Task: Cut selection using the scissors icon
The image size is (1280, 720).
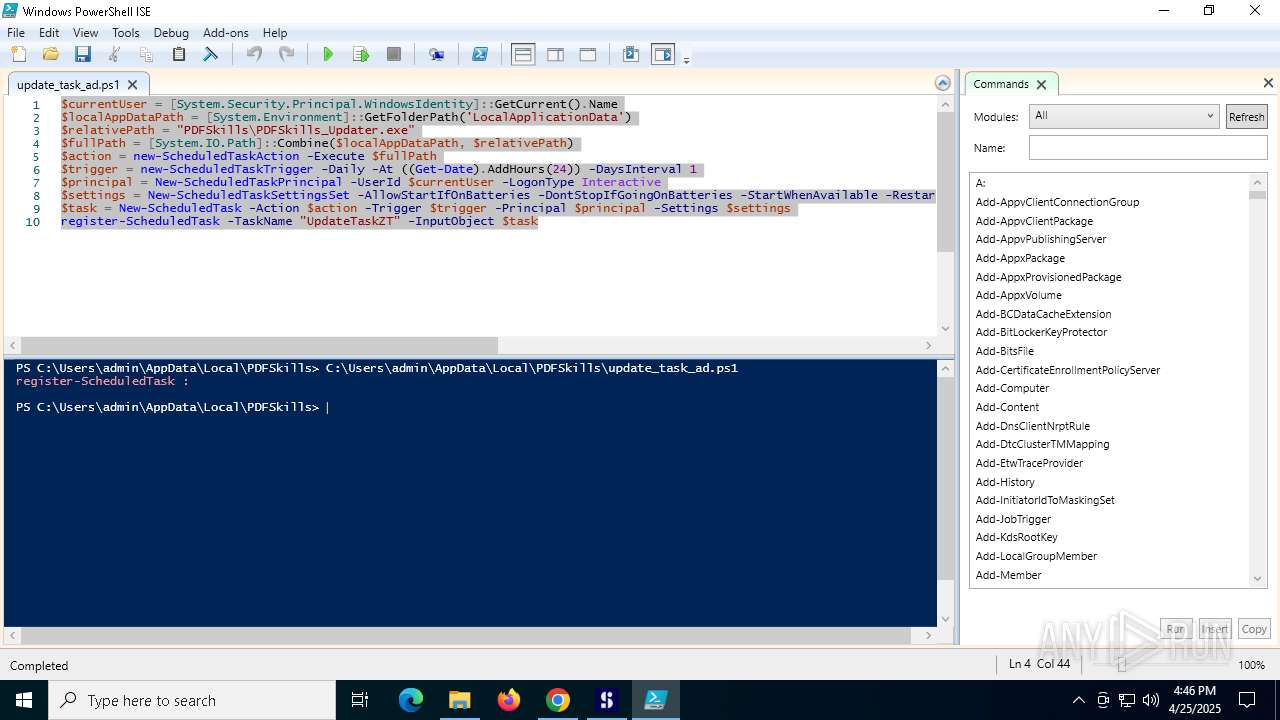Action: click(x=114, y=54)
